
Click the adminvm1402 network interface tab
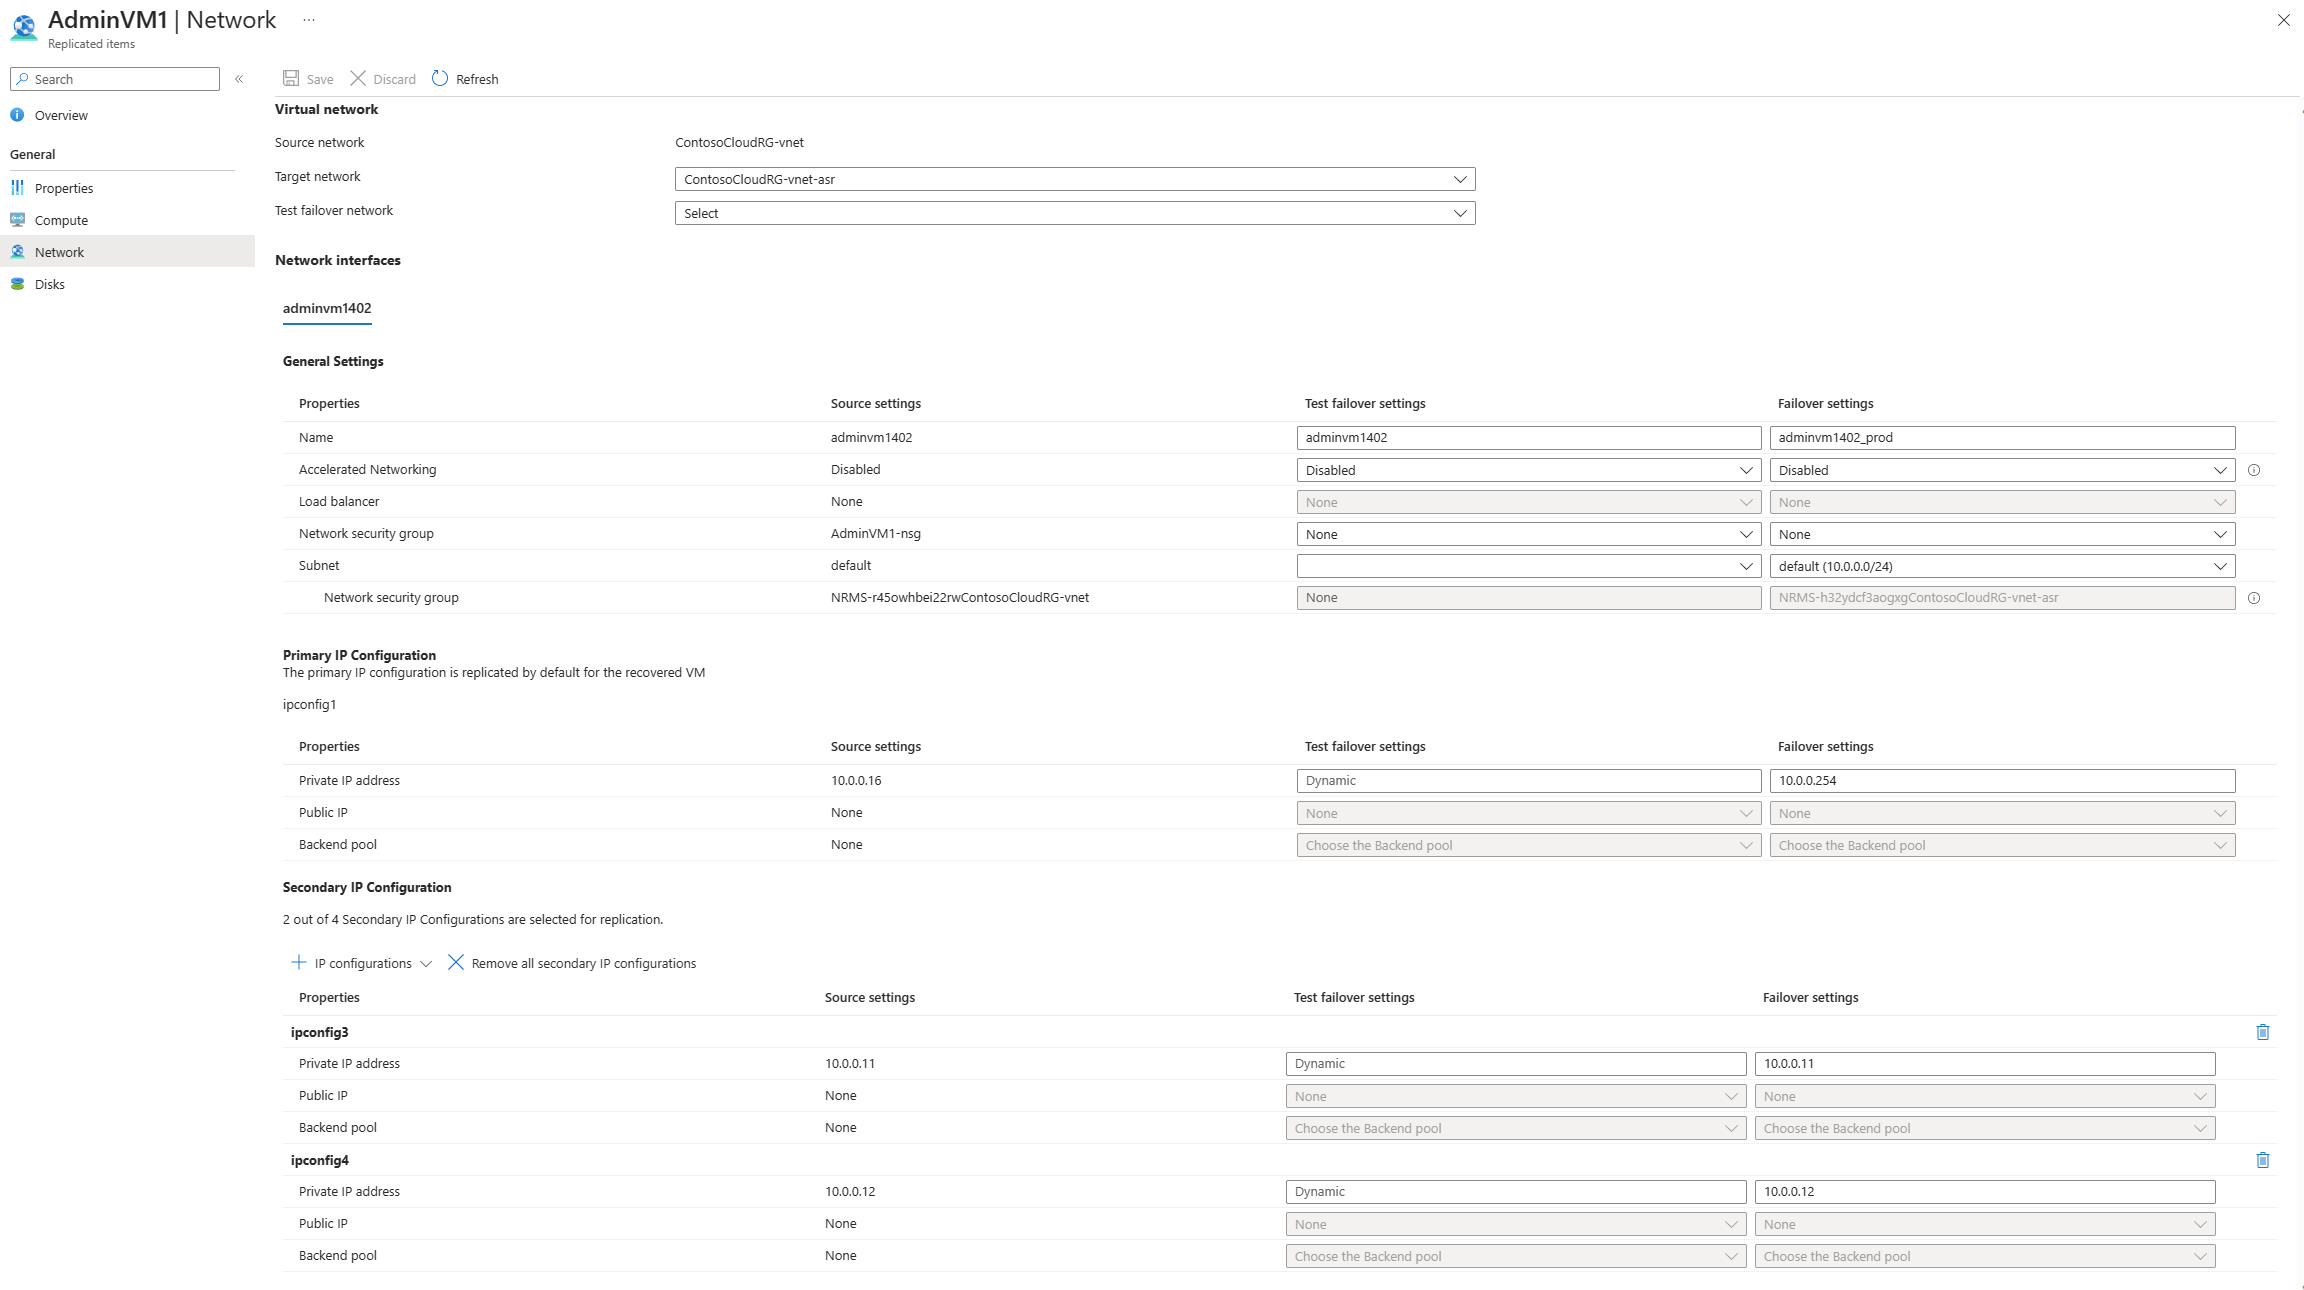(326, 309)
